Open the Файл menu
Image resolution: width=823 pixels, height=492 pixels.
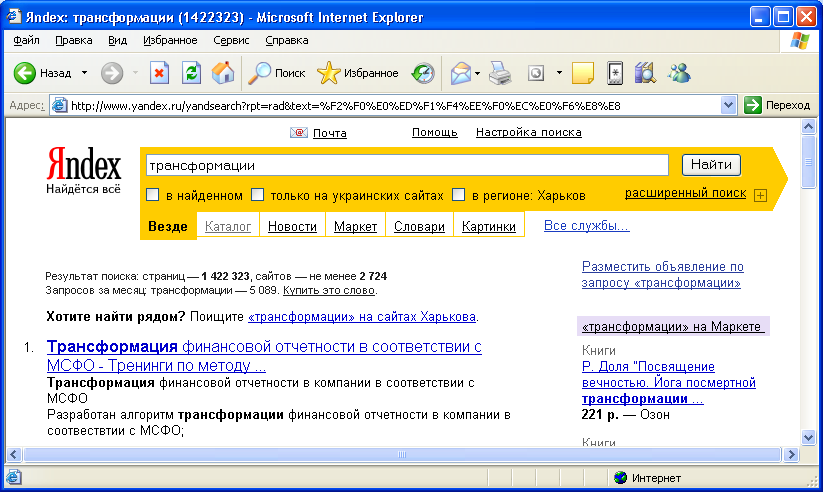click(26, 40)
